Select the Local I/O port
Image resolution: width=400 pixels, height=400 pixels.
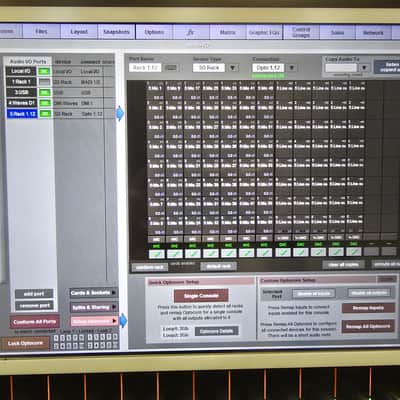[21, 71]
